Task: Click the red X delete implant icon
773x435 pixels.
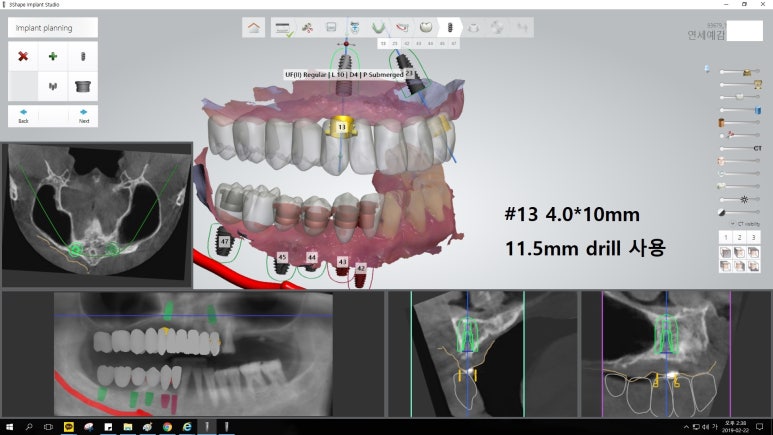Action: pos(23,57)
